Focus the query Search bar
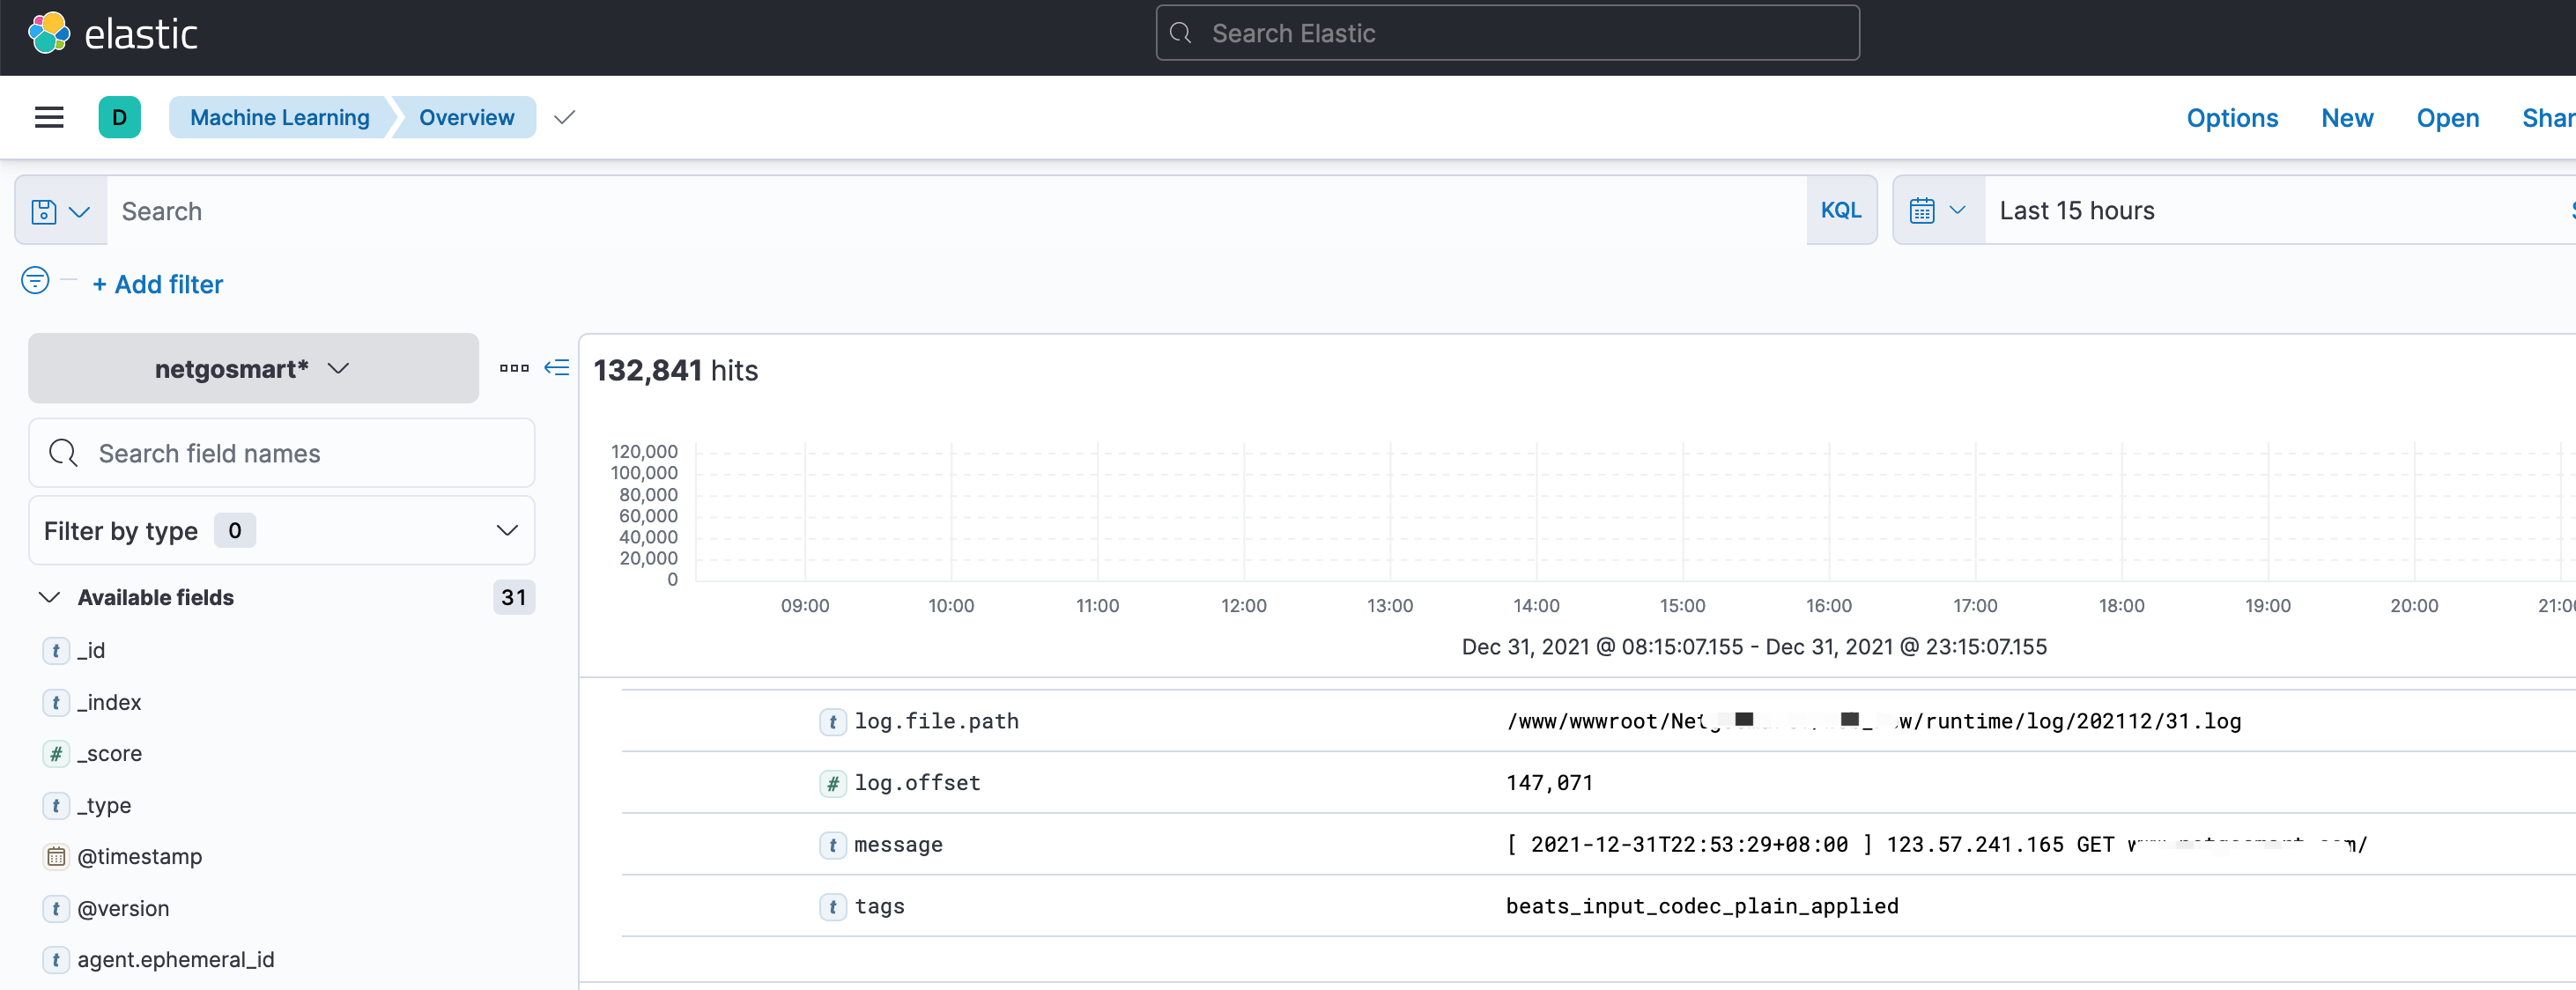The image size is (2576, 990). pos(957,211)
